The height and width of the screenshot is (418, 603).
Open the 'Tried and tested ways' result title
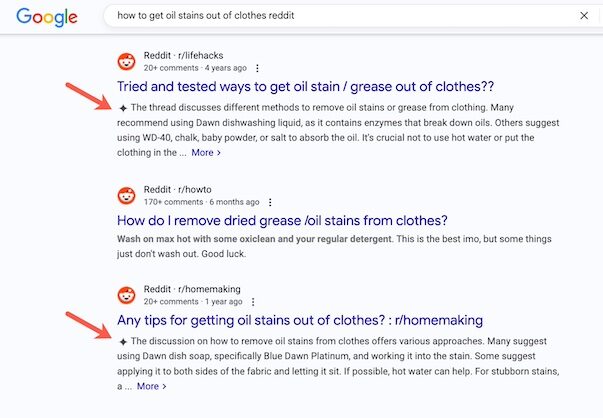click(x=306, y=87)
